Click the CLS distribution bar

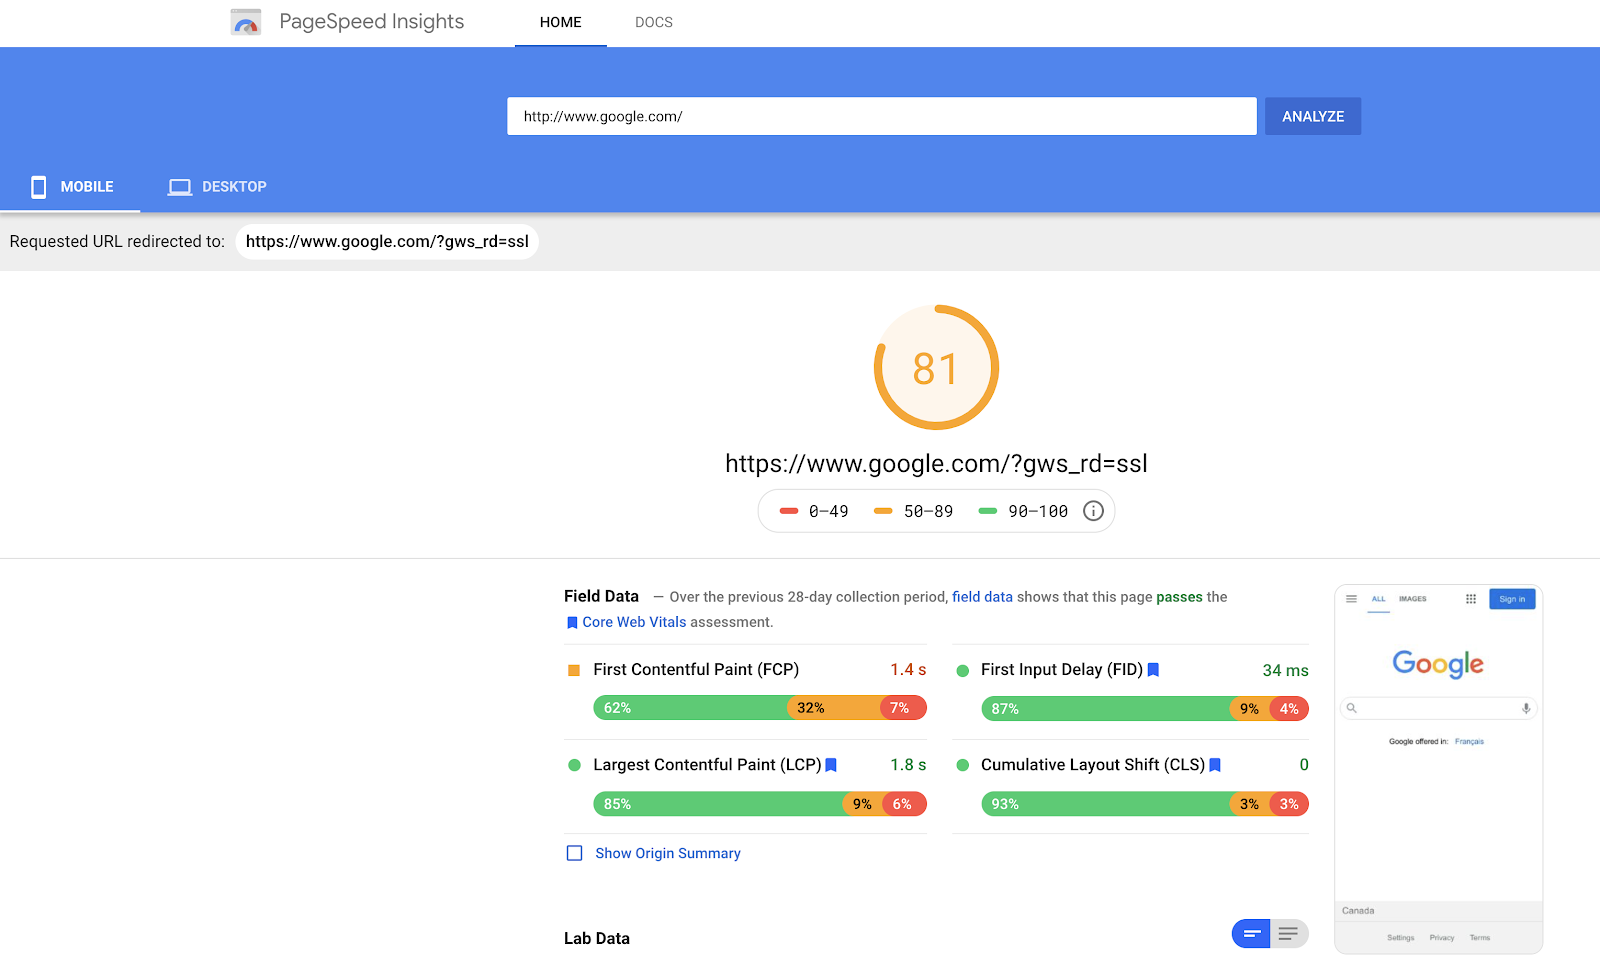[1145, 804]
